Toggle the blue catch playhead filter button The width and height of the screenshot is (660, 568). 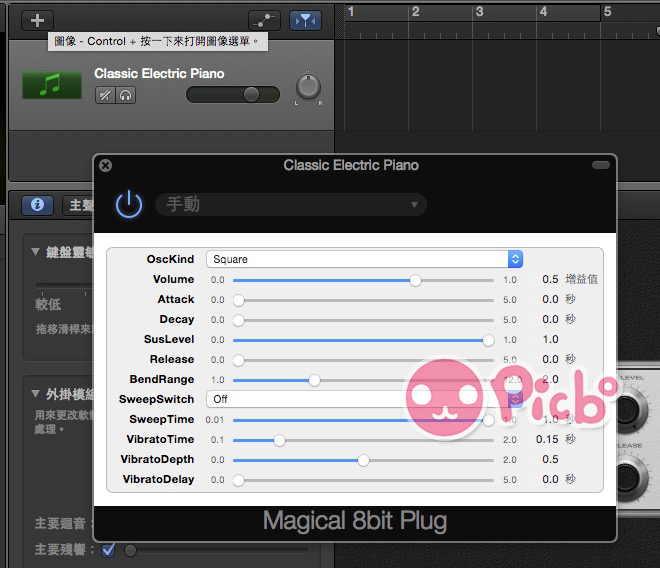point(305,20)
